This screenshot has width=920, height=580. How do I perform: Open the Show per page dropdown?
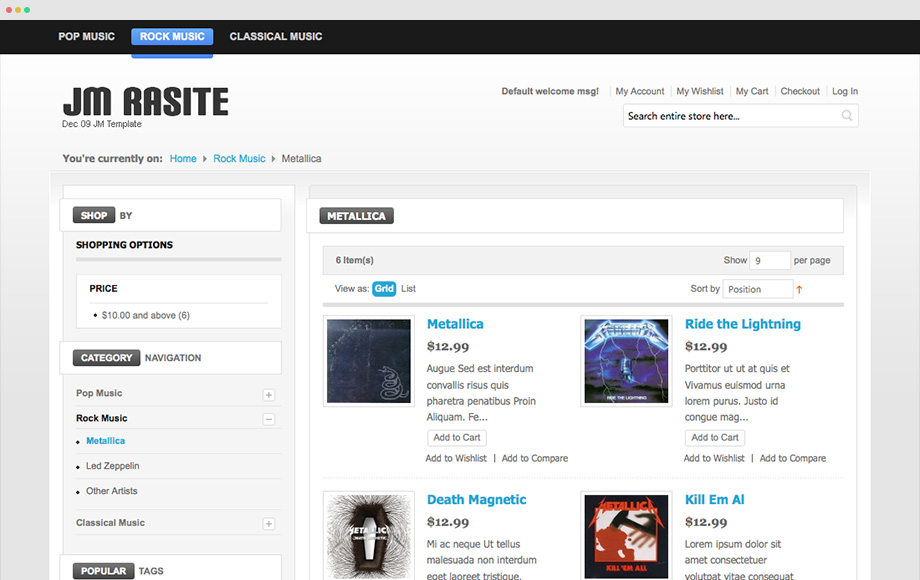[770, 260]
